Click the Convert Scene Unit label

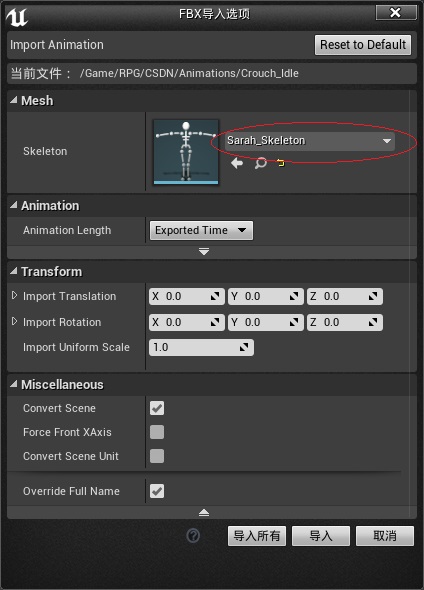pyautogui.click(x=71, y=456)
